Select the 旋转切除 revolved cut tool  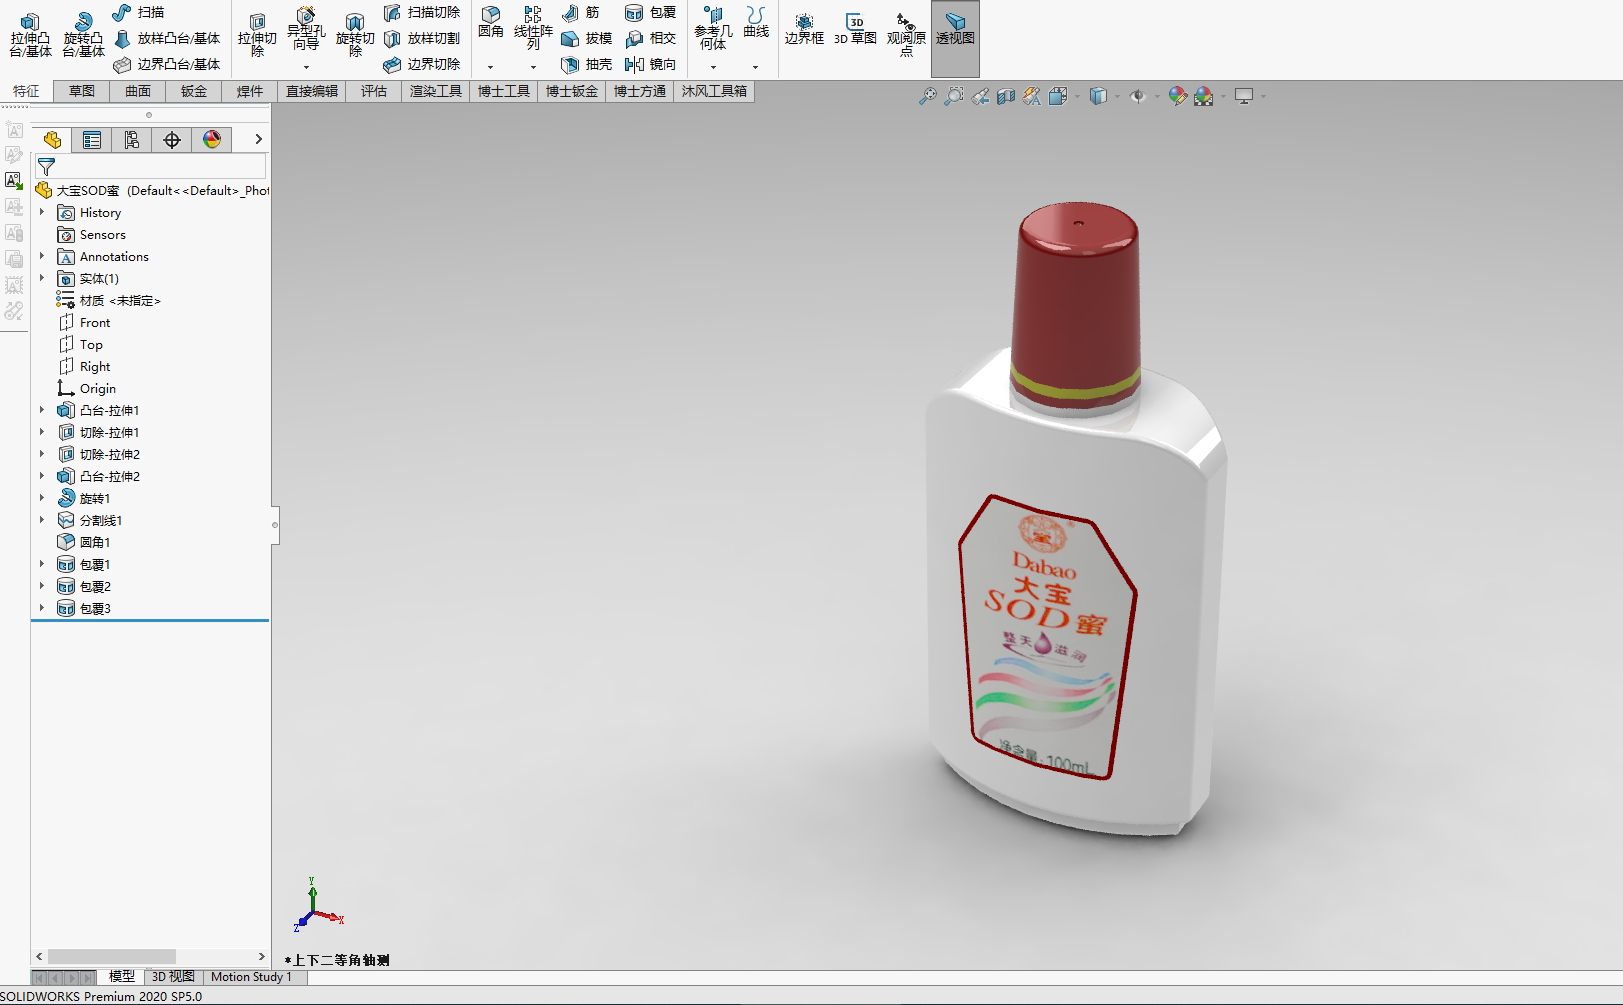[x=355, y=36]
